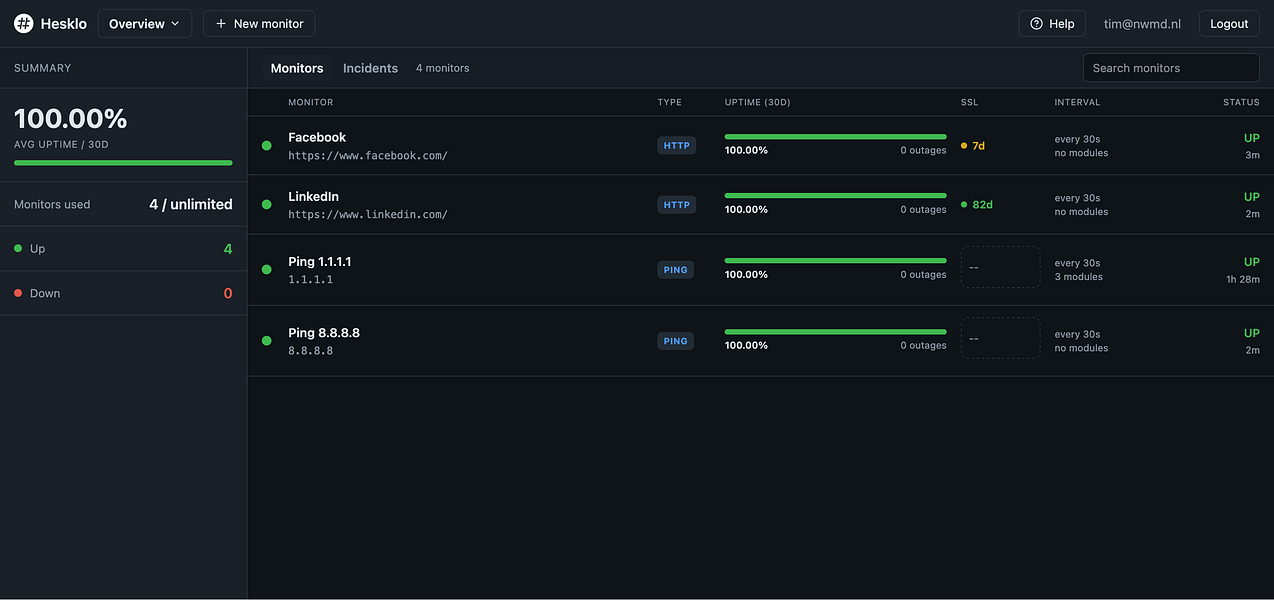Screen dimensions: 1274x600
Task: Select the Monitors tab
Action: click(297, 68)
